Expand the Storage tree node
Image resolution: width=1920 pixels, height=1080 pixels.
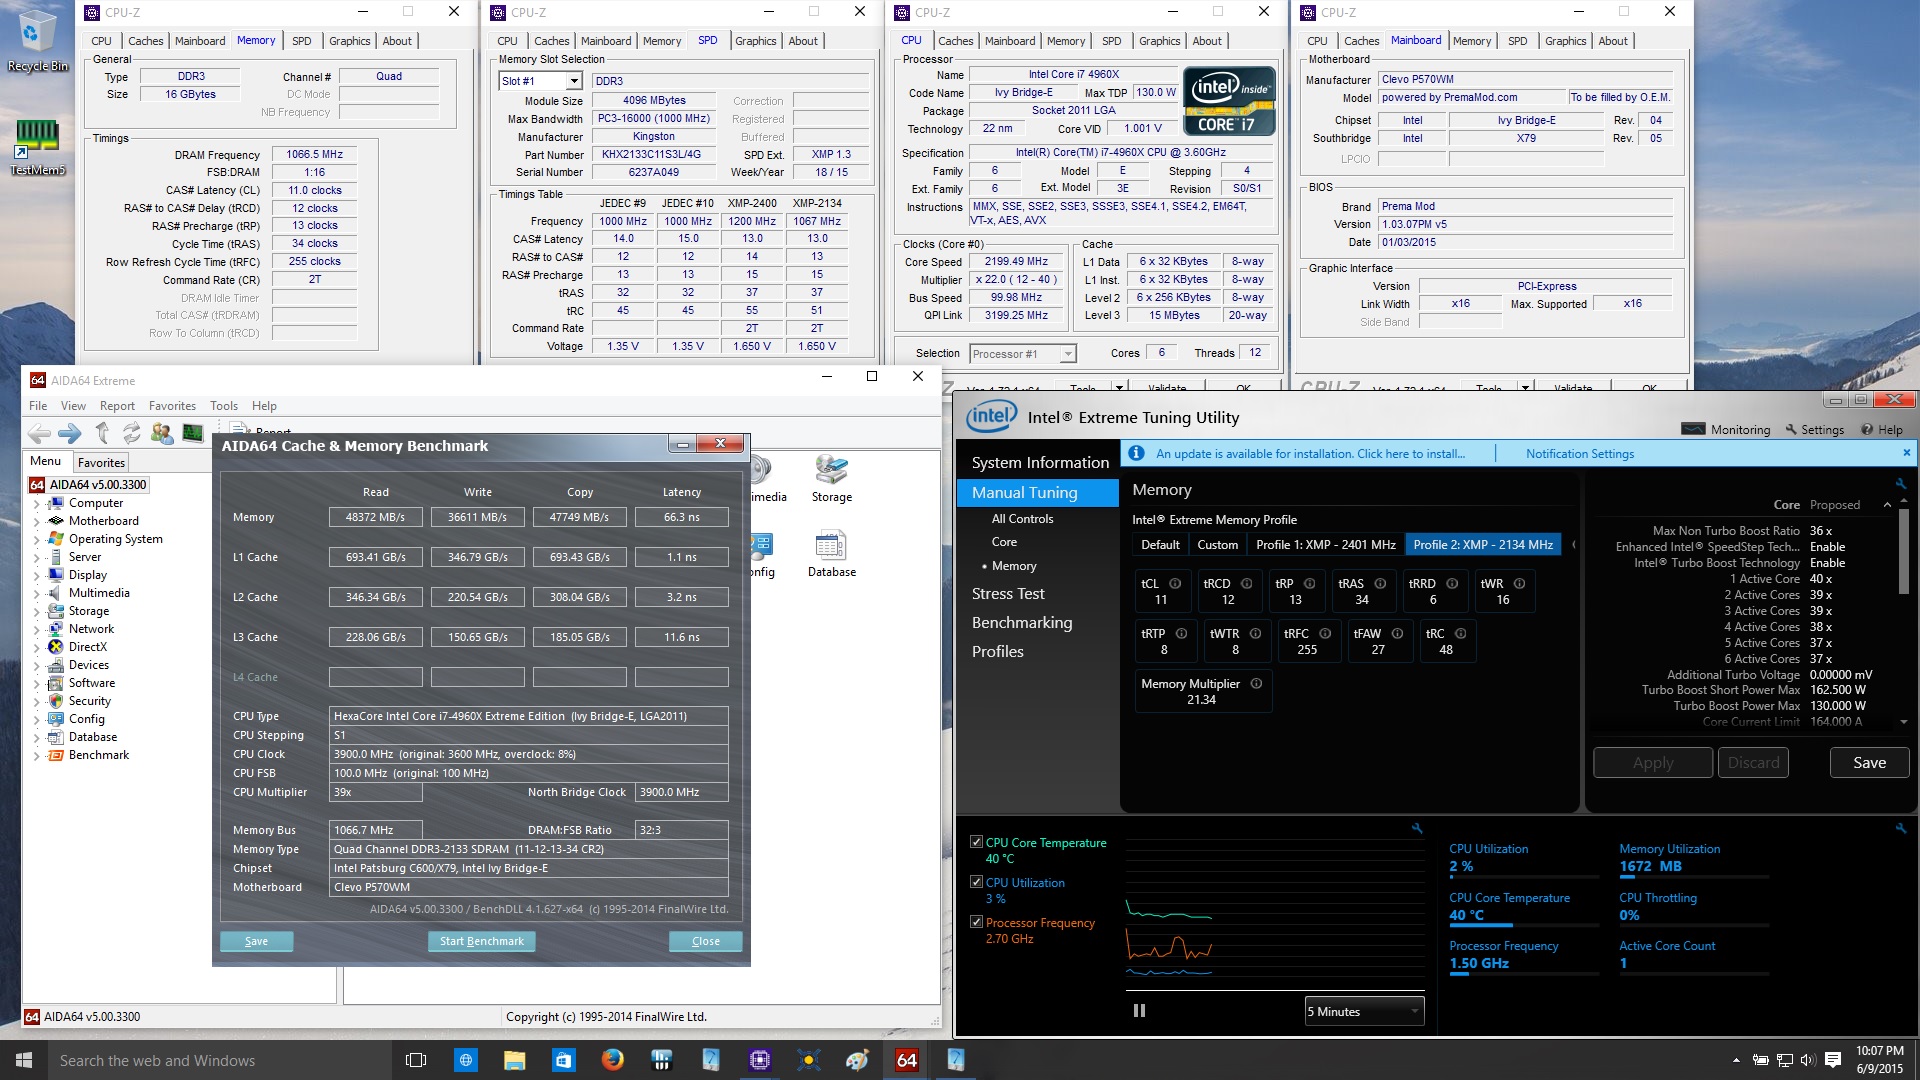[37, 611]
